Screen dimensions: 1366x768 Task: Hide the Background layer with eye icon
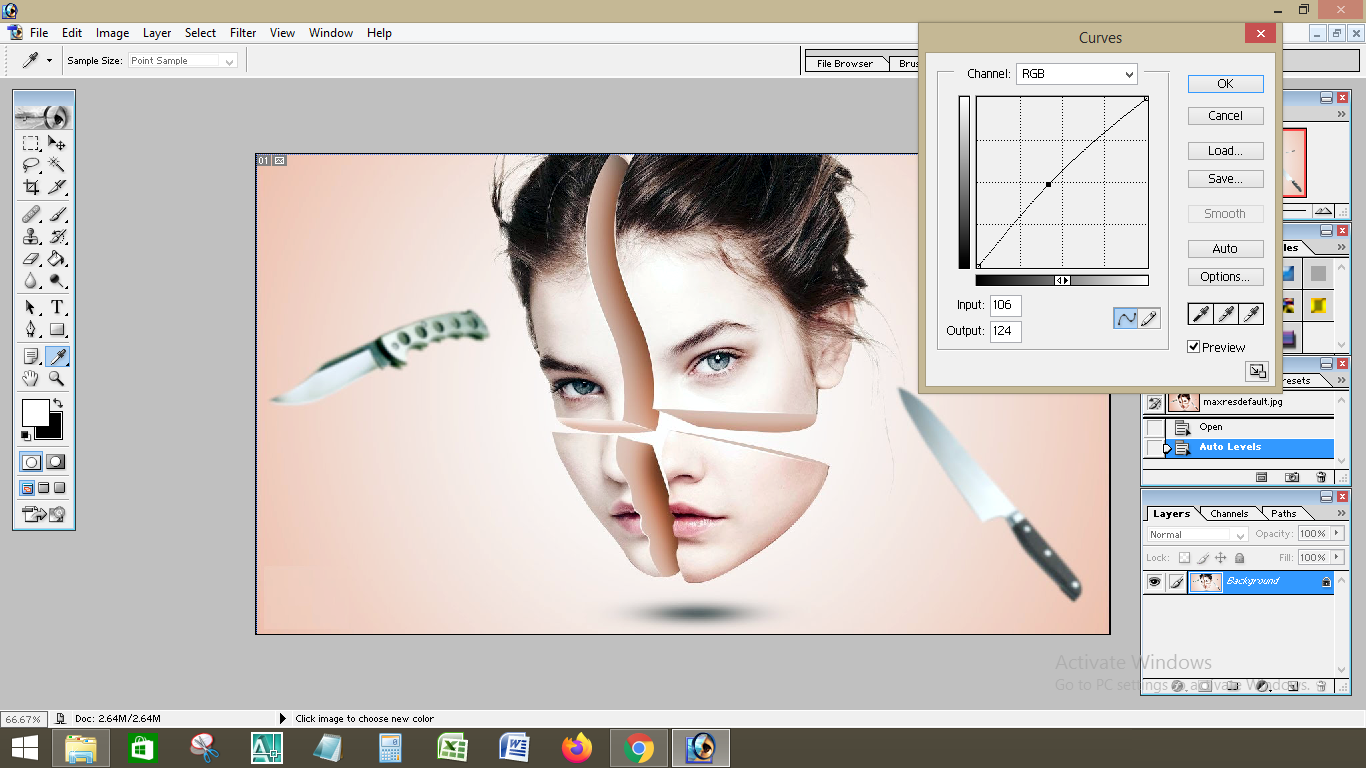point(1155,581)
